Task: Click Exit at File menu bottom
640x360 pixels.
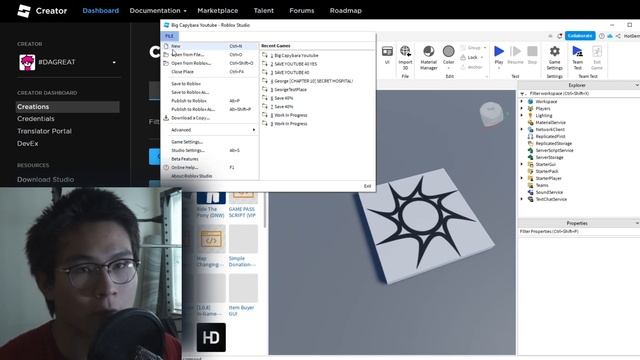Action: (x=367, y=186)
